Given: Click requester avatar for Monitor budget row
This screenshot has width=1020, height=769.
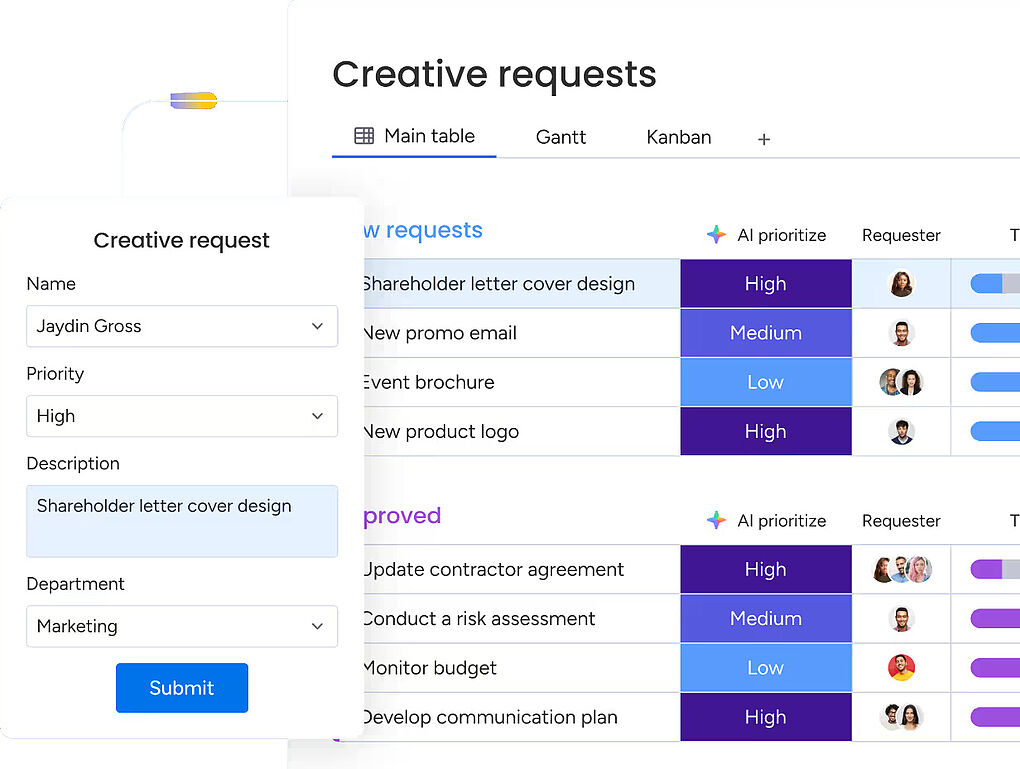Looking at the screenshot, I should pyautogui.click(x=901, y=668).
